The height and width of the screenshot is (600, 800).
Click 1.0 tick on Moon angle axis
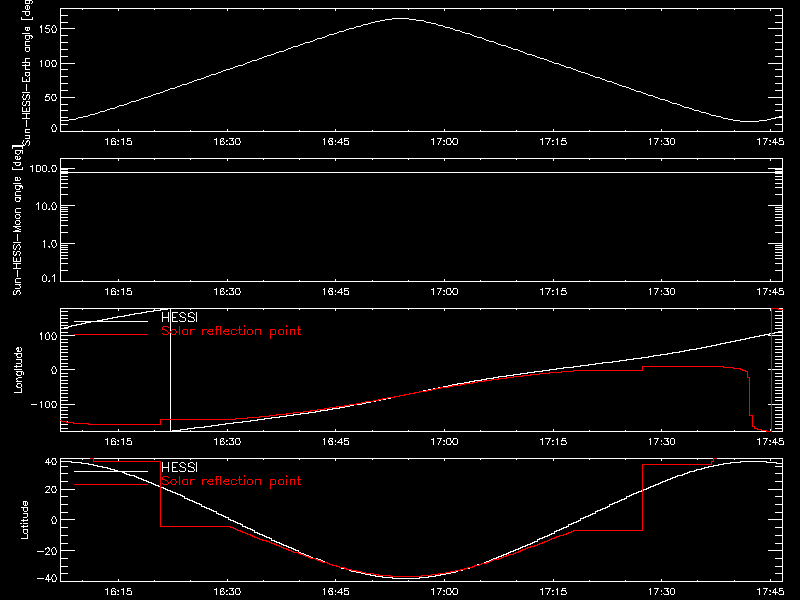(49, 244)
